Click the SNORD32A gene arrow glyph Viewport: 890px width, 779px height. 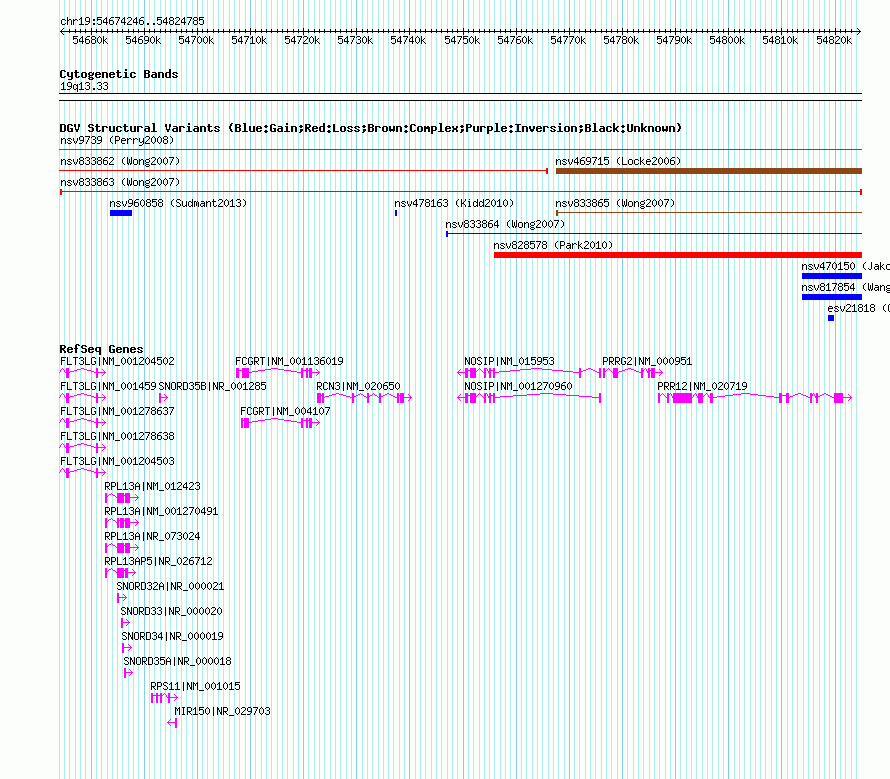click(x=122, y=598)
